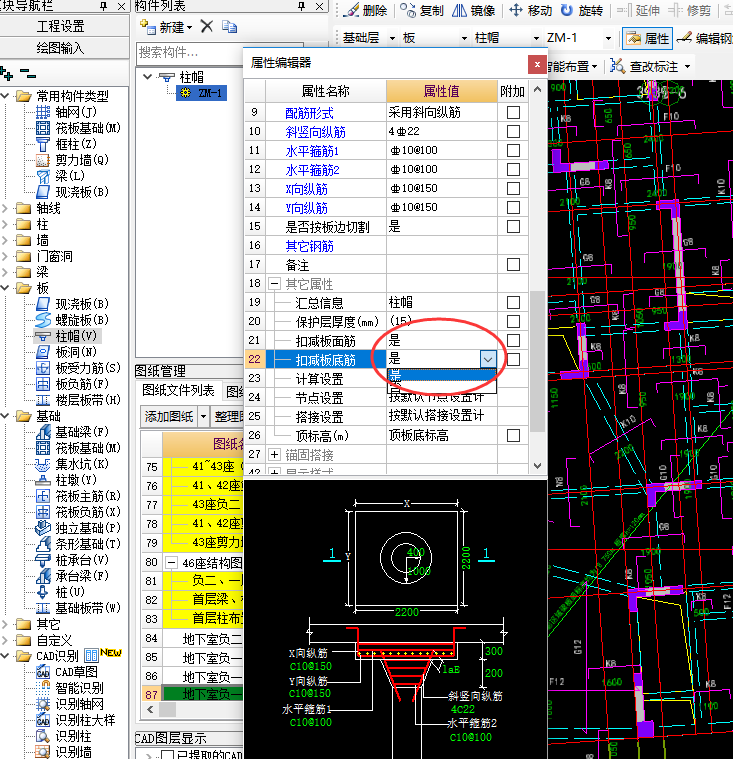733x759 pixels.
Task: Close the 属性编辑器 dialog
Action: coord(537,64)
